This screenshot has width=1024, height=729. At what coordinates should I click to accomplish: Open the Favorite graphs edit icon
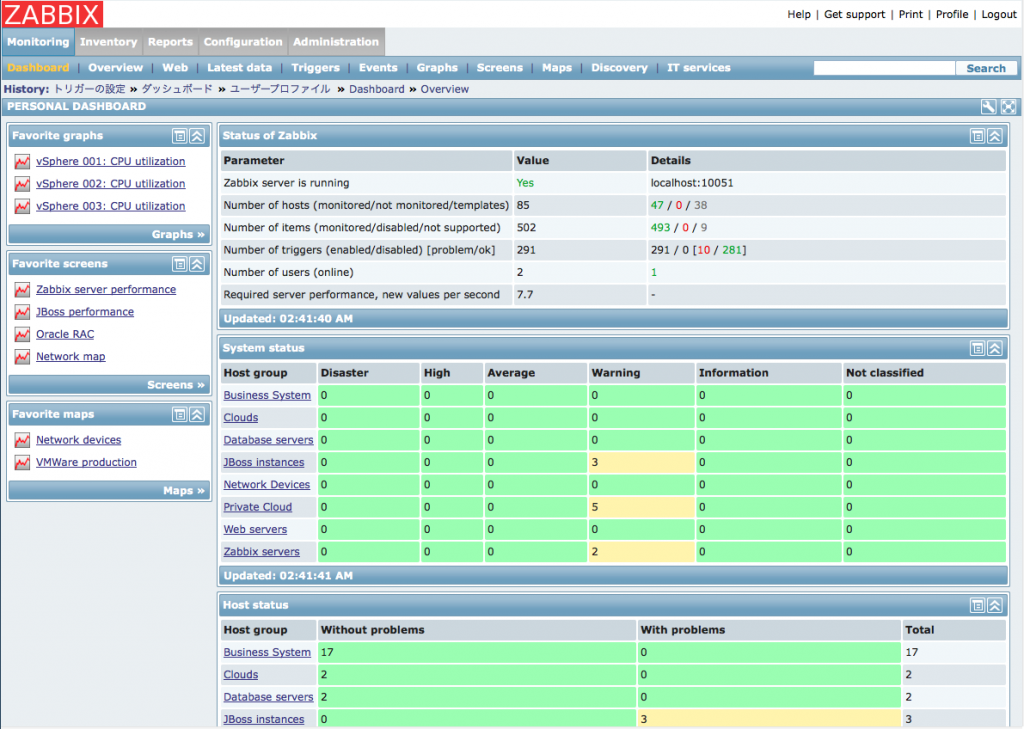point(180,136)
